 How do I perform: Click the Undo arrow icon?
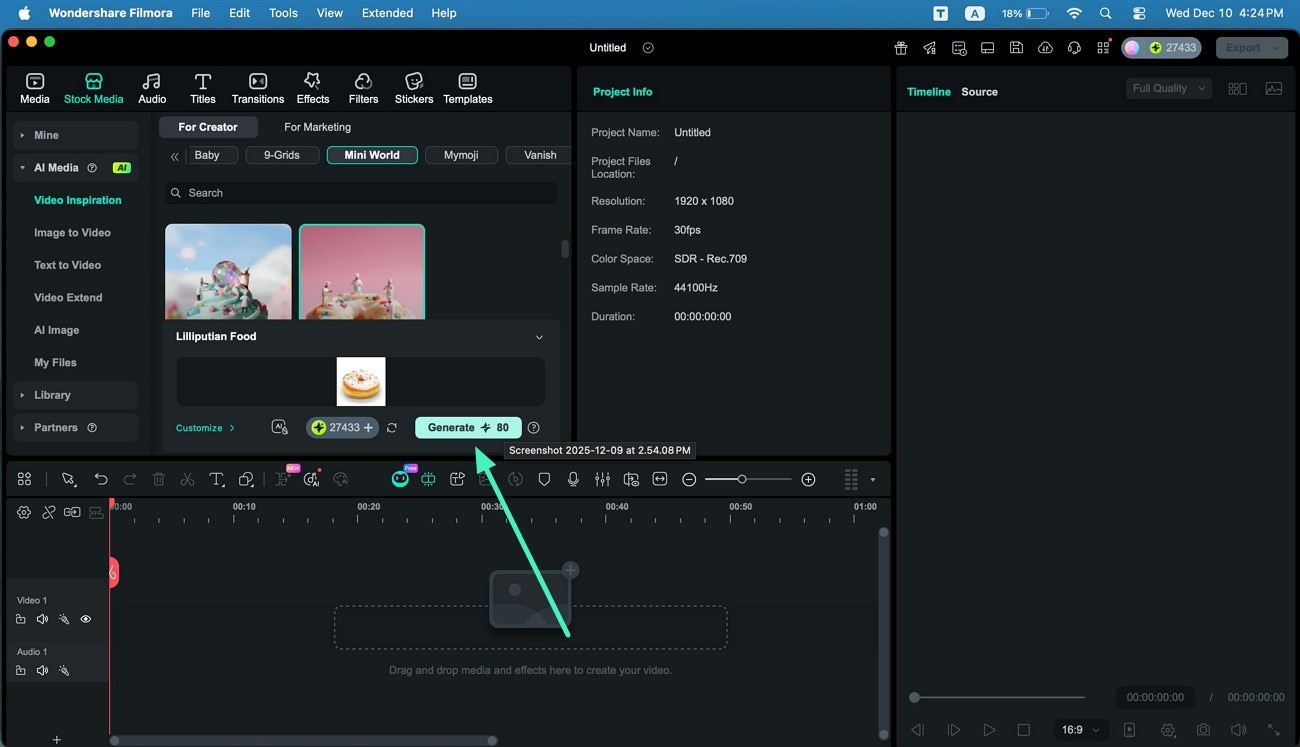click(x=100, y=479)
